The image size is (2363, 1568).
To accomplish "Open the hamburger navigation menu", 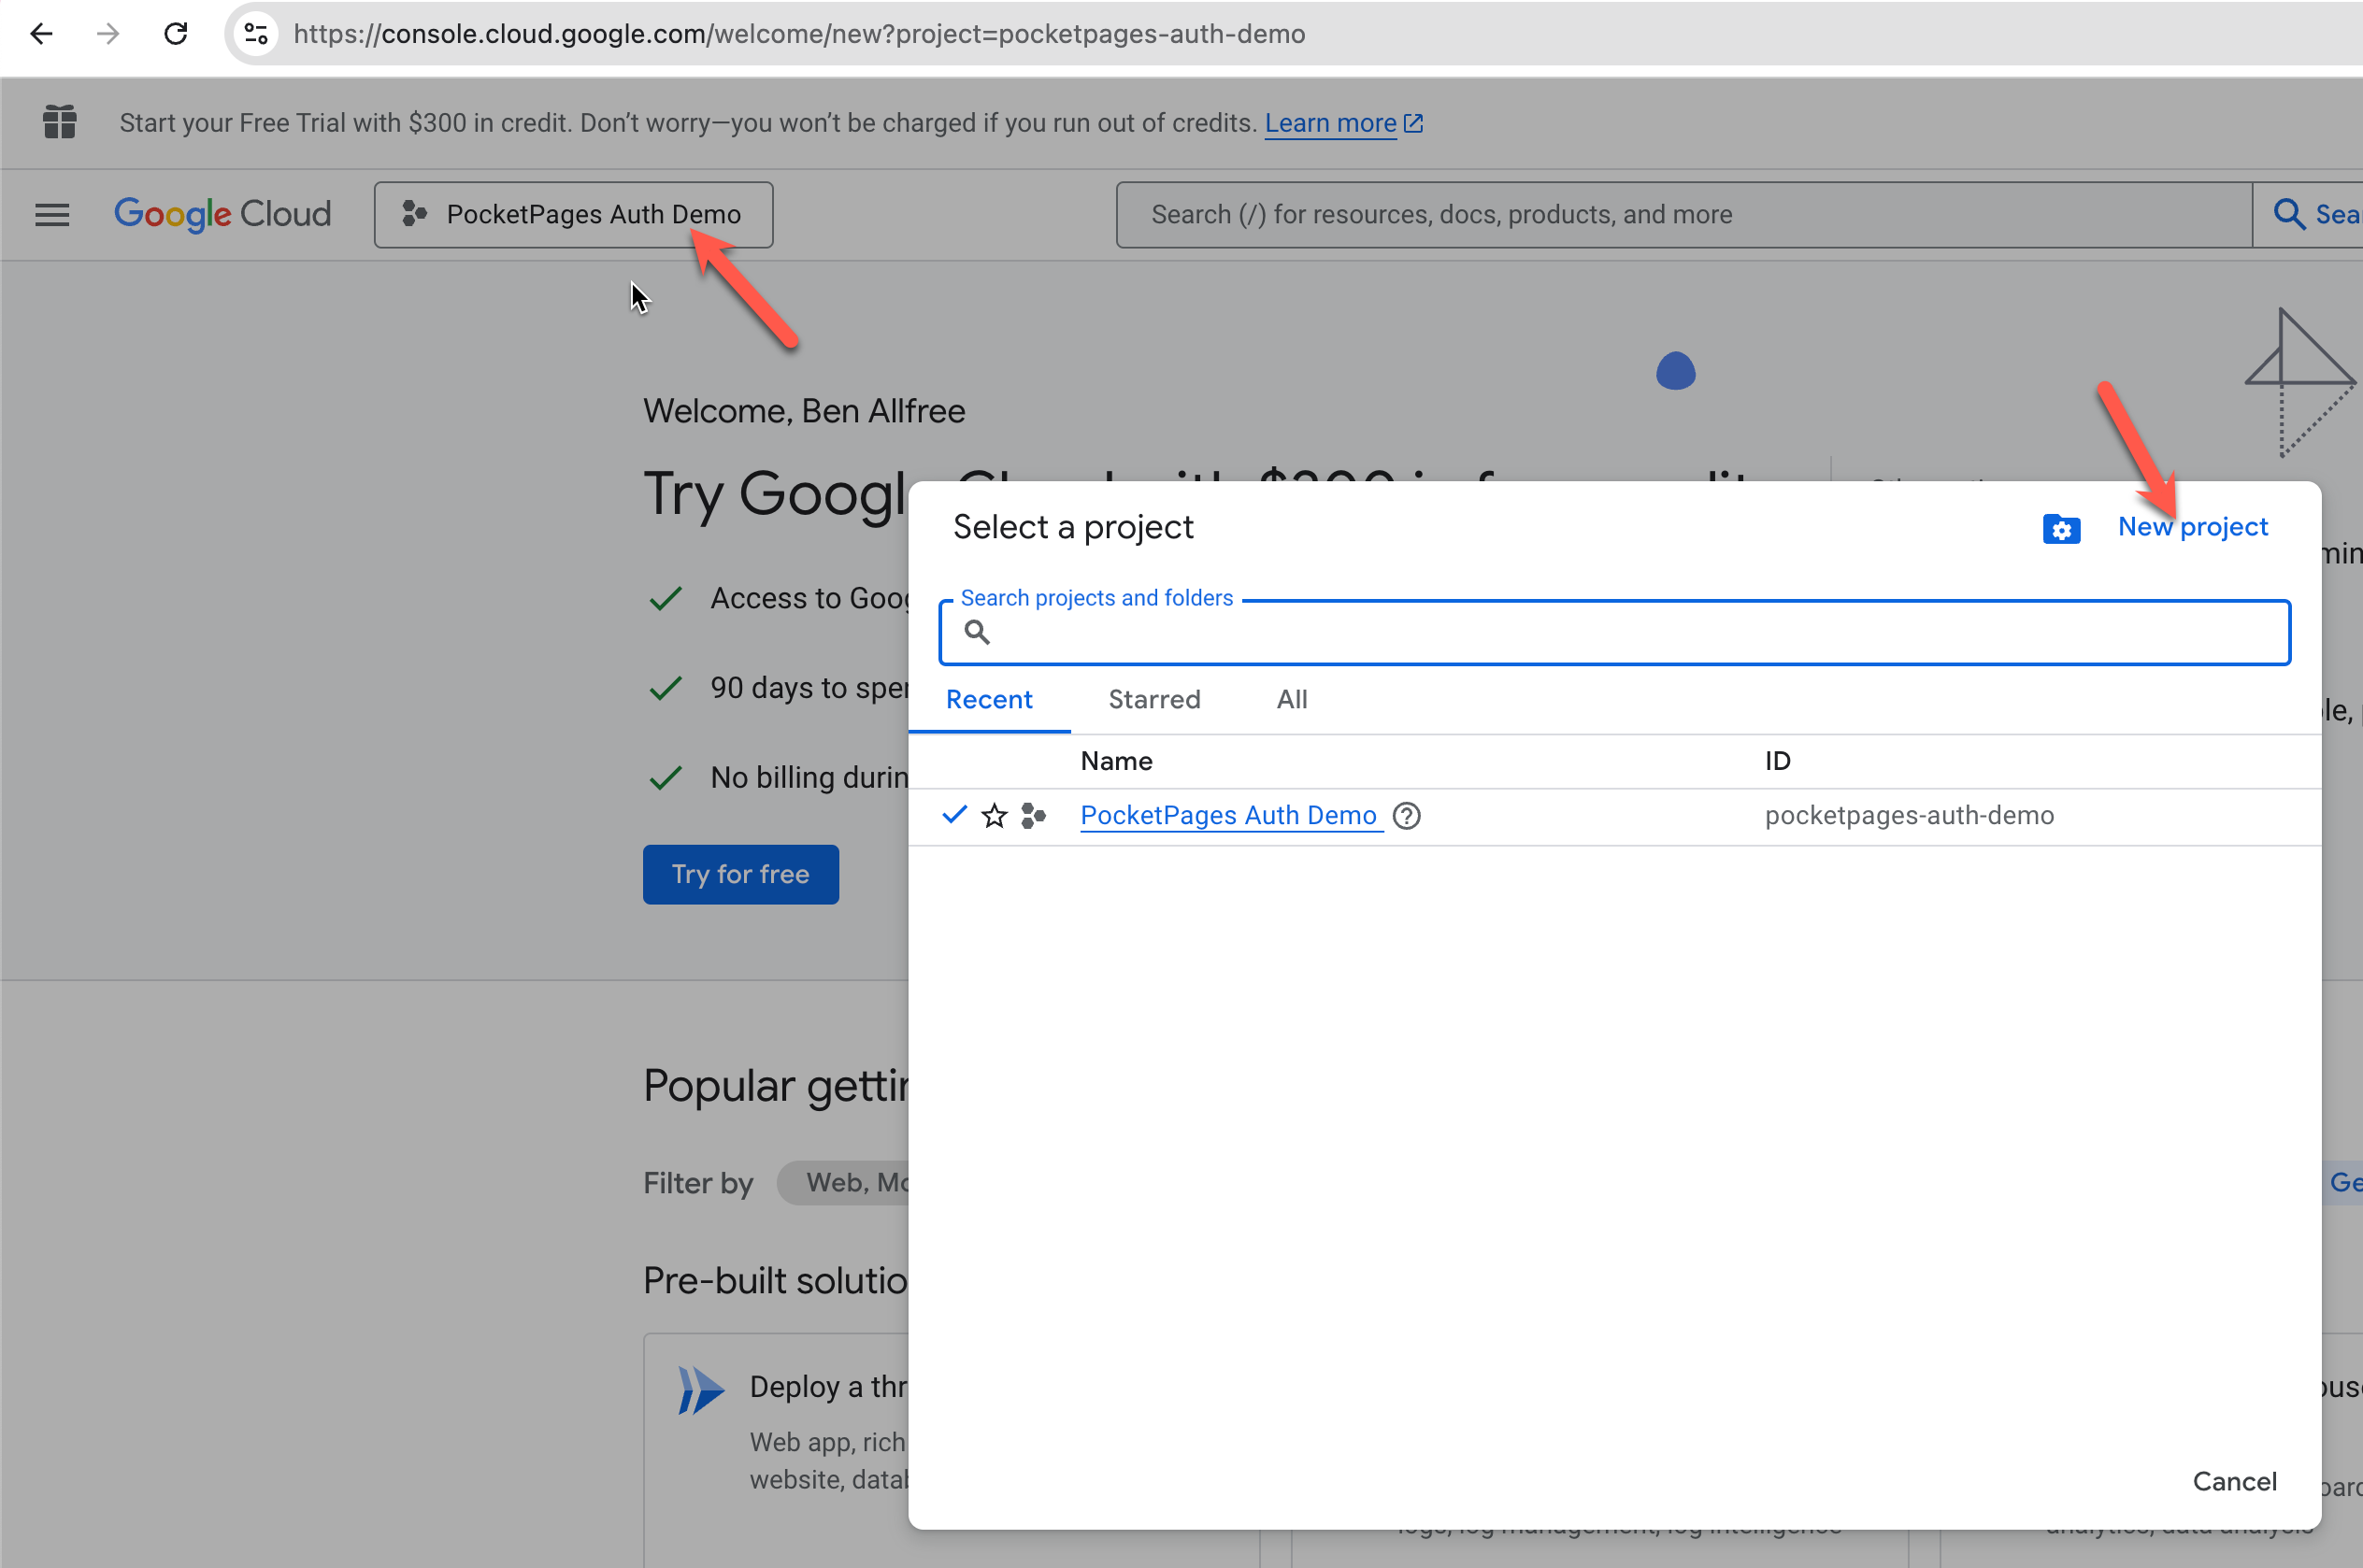I will 52,215.
